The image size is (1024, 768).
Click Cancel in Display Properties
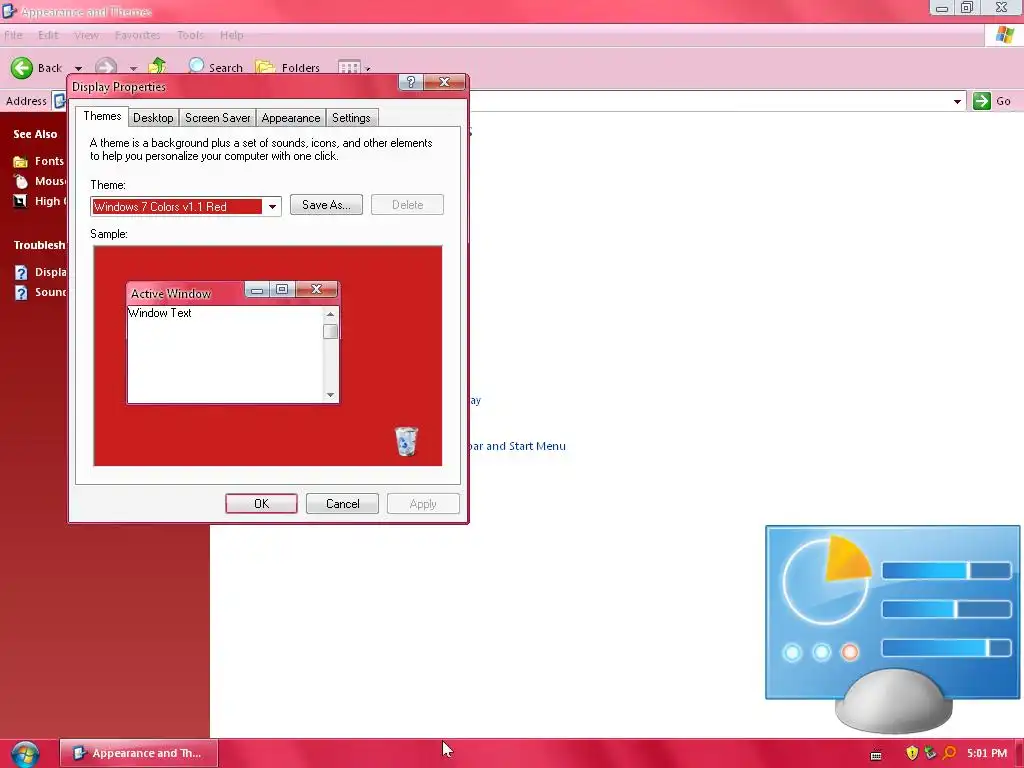click(342, 504)
